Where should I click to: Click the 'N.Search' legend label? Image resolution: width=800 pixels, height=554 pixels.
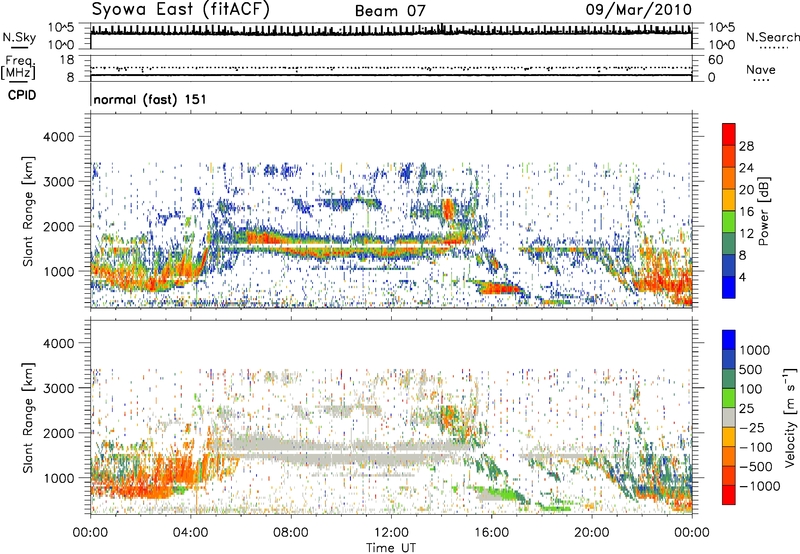pyautogui.click(x=772, y=37)
